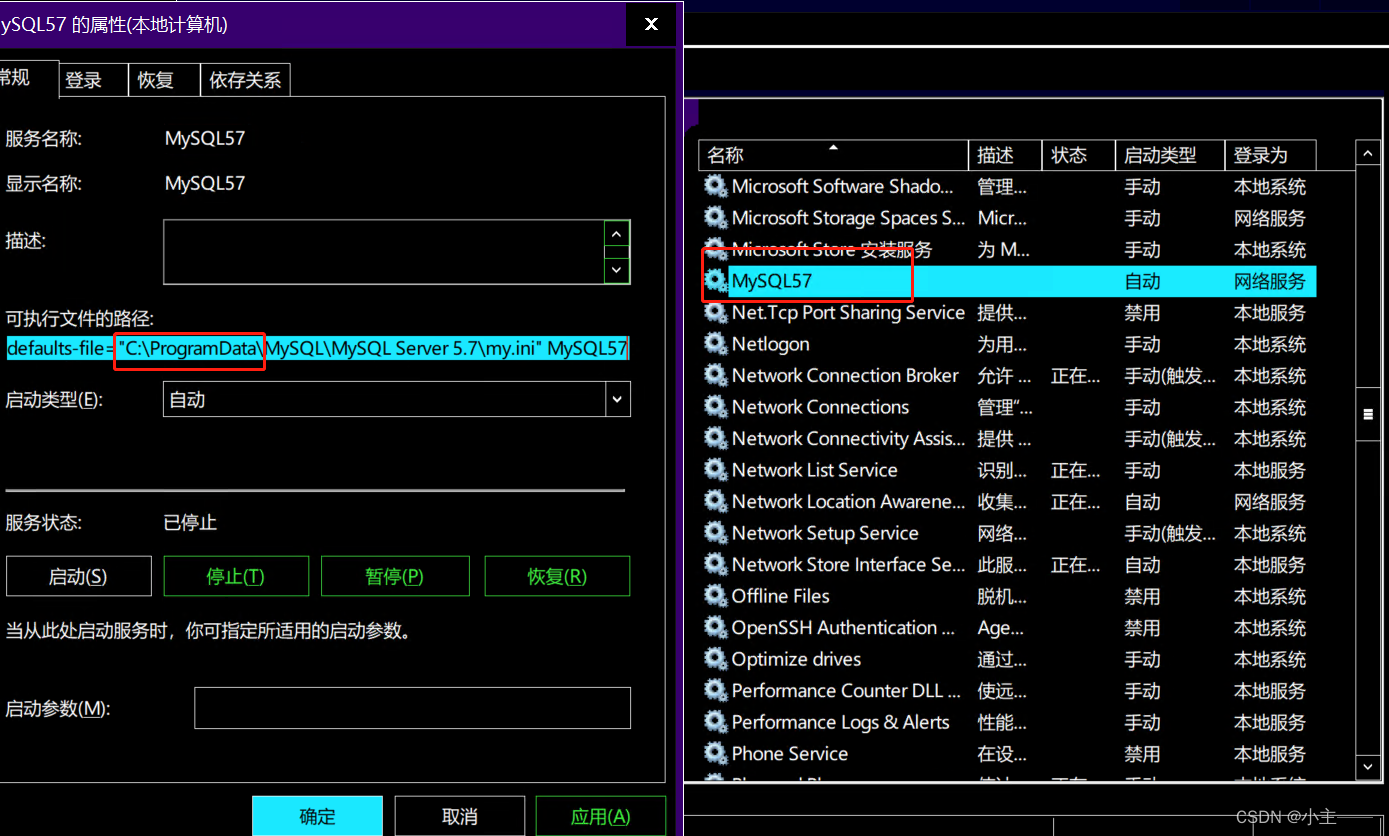This screenshot has width=1389, height=836.
Task: Select the Optimize drives service name
Action: [796, 659]
